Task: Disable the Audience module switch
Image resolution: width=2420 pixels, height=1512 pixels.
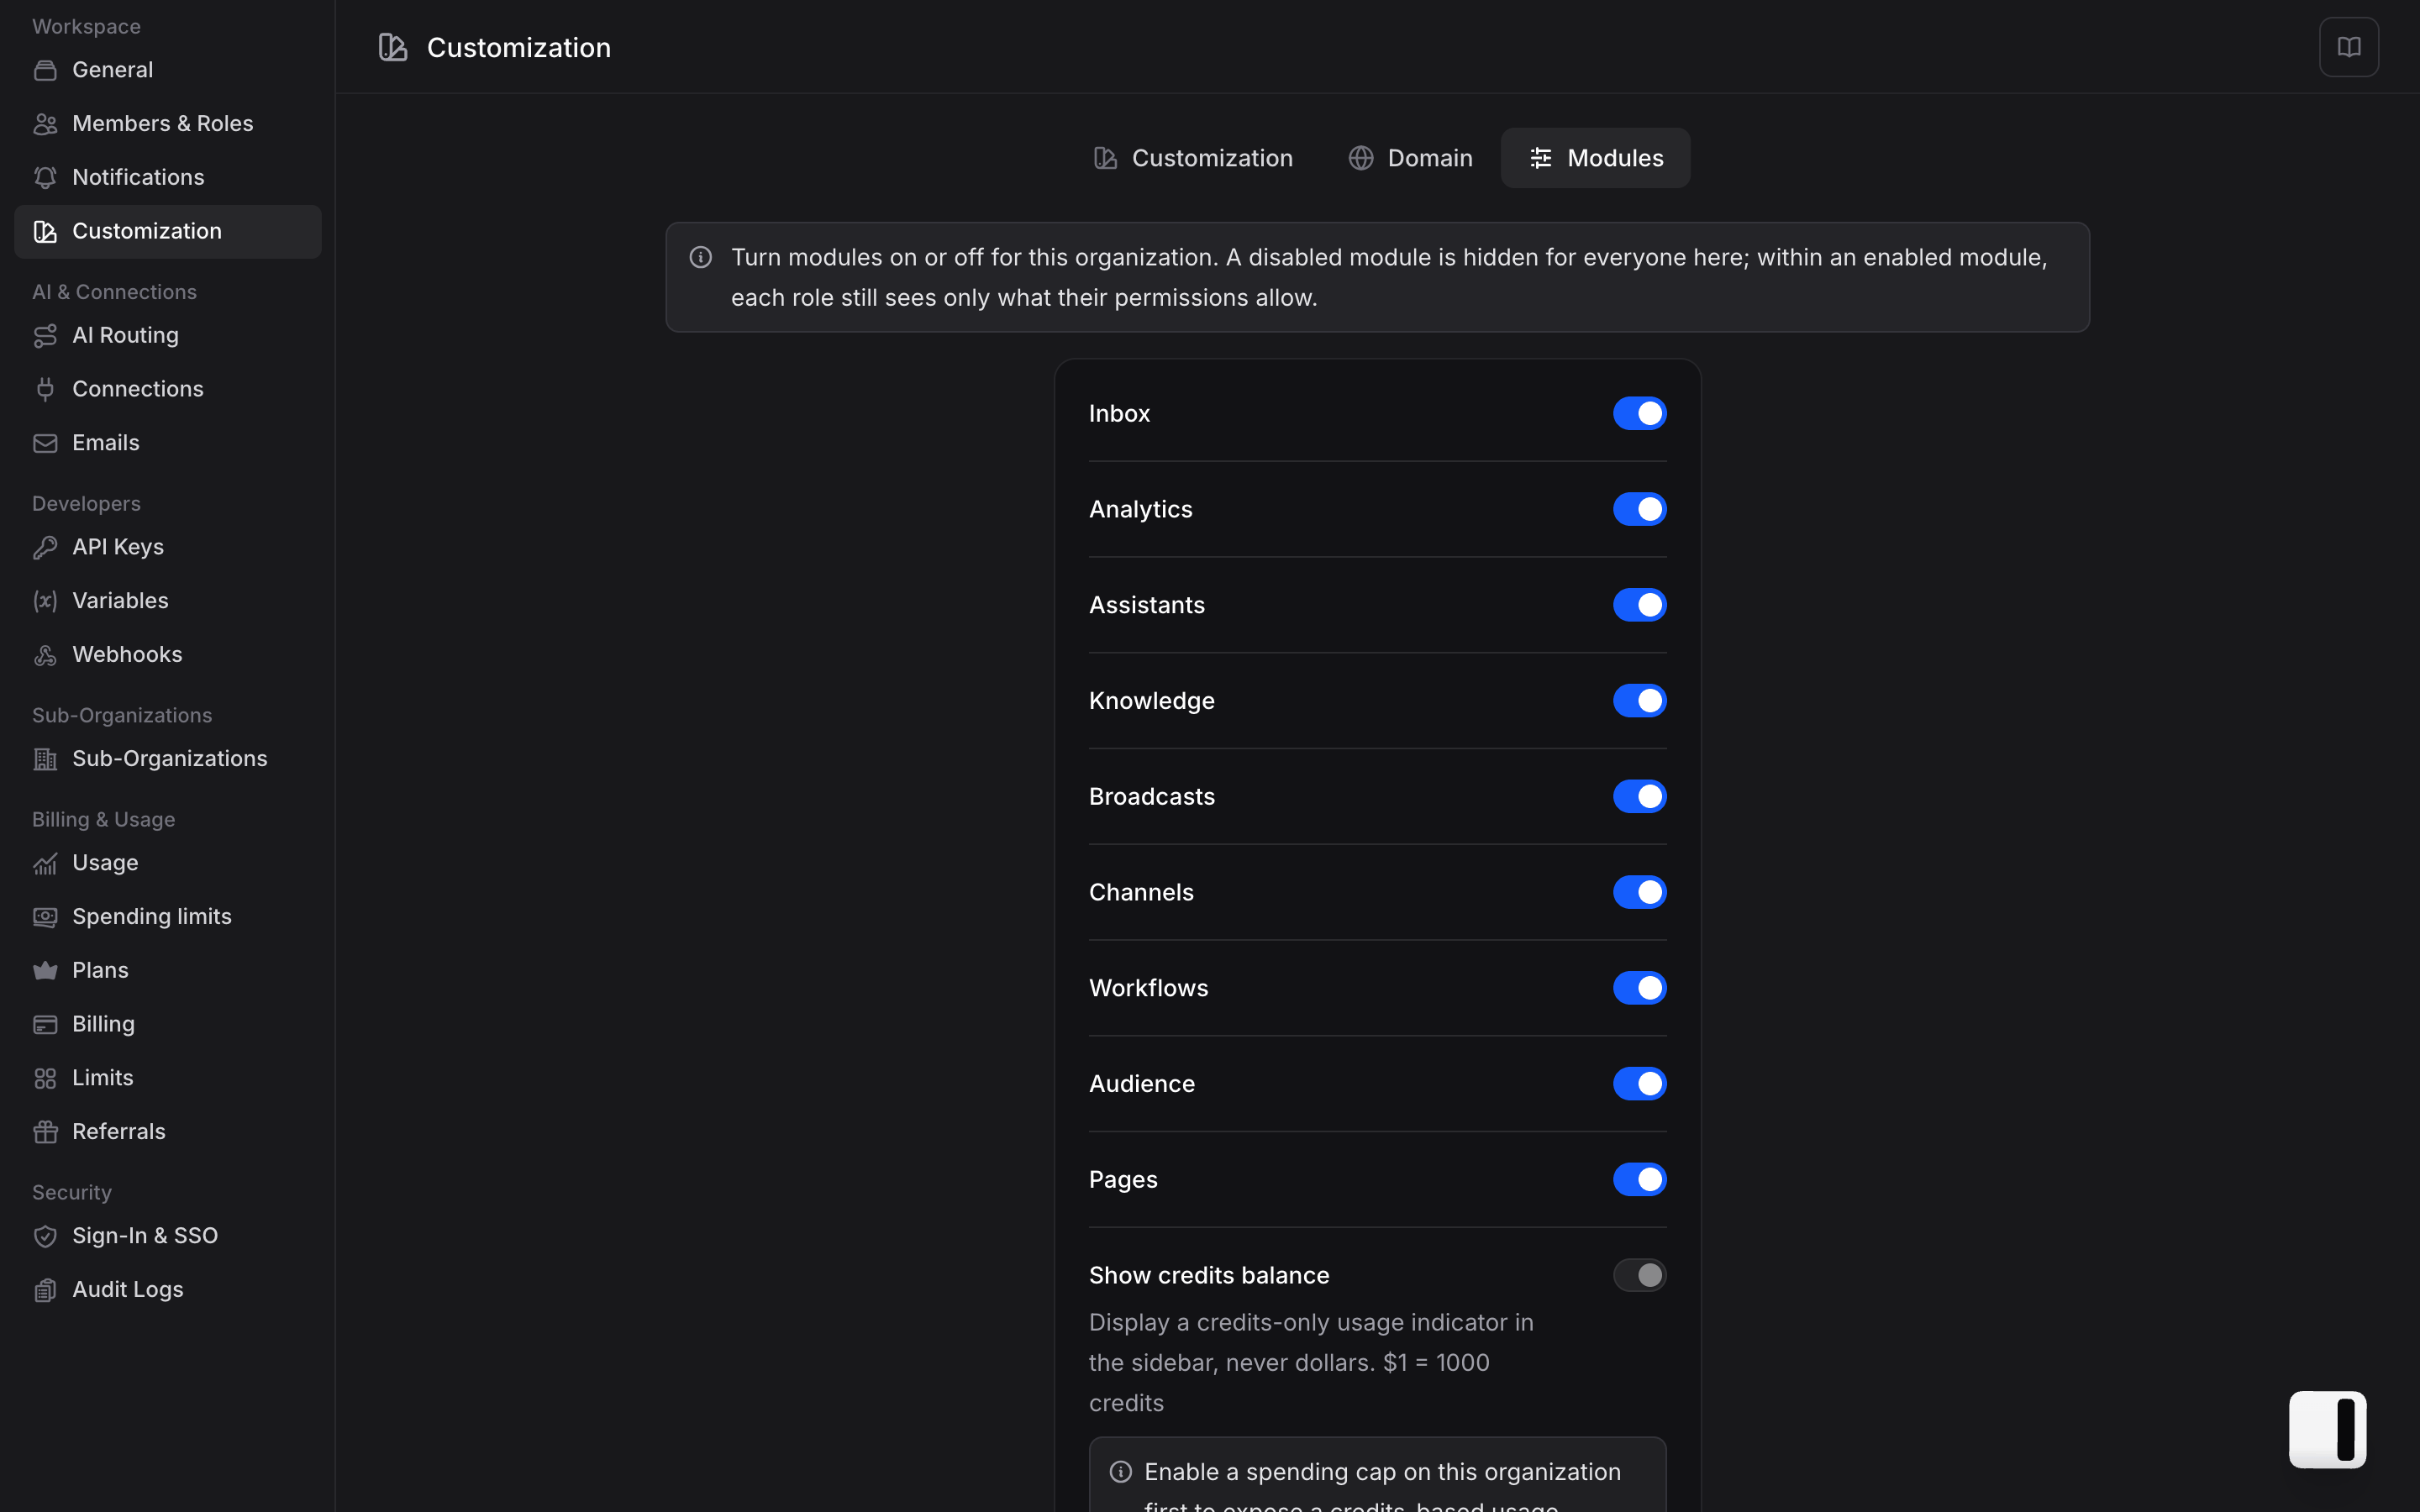Action: [x=1639, y=1084]
